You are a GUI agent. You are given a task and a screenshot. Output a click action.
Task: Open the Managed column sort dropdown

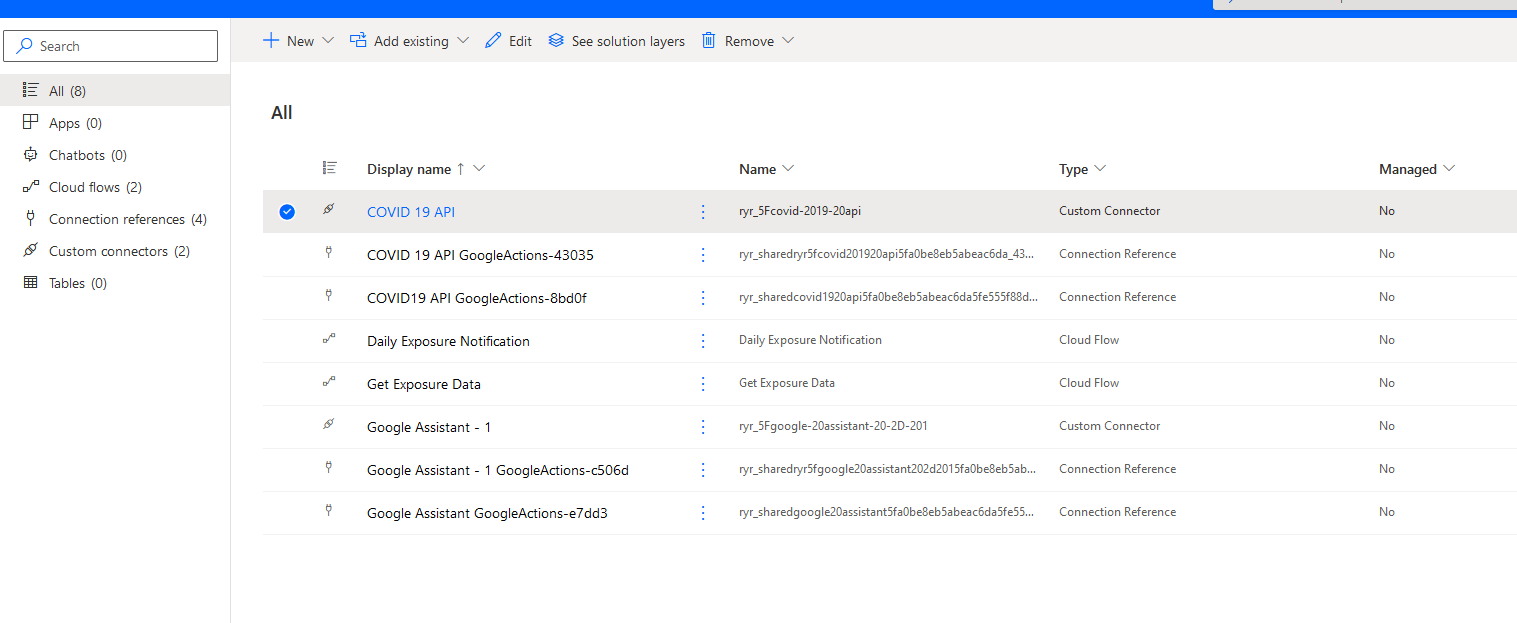tap(1449, 169)
